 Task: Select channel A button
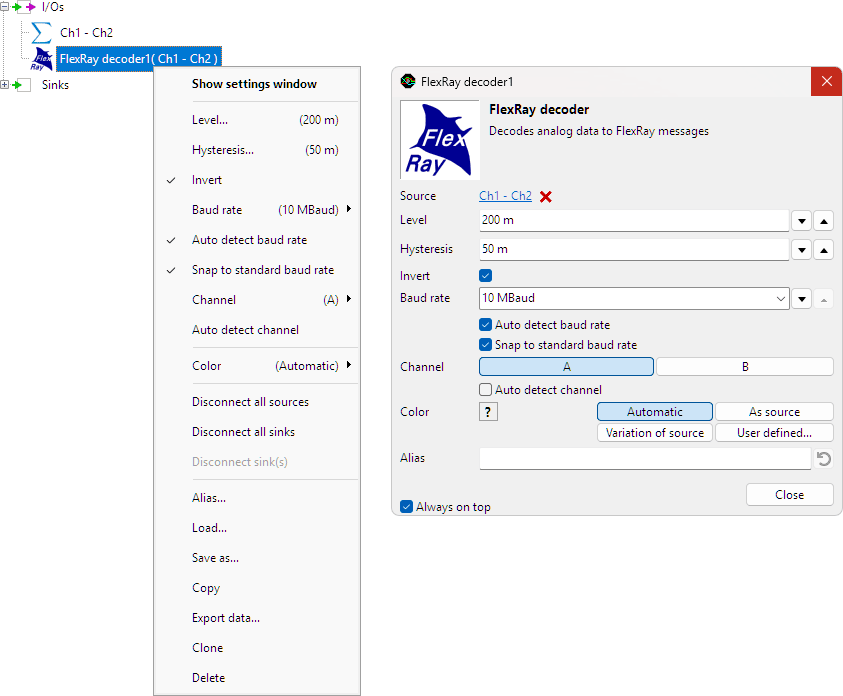pyautogui.click(x=566, y=367)
